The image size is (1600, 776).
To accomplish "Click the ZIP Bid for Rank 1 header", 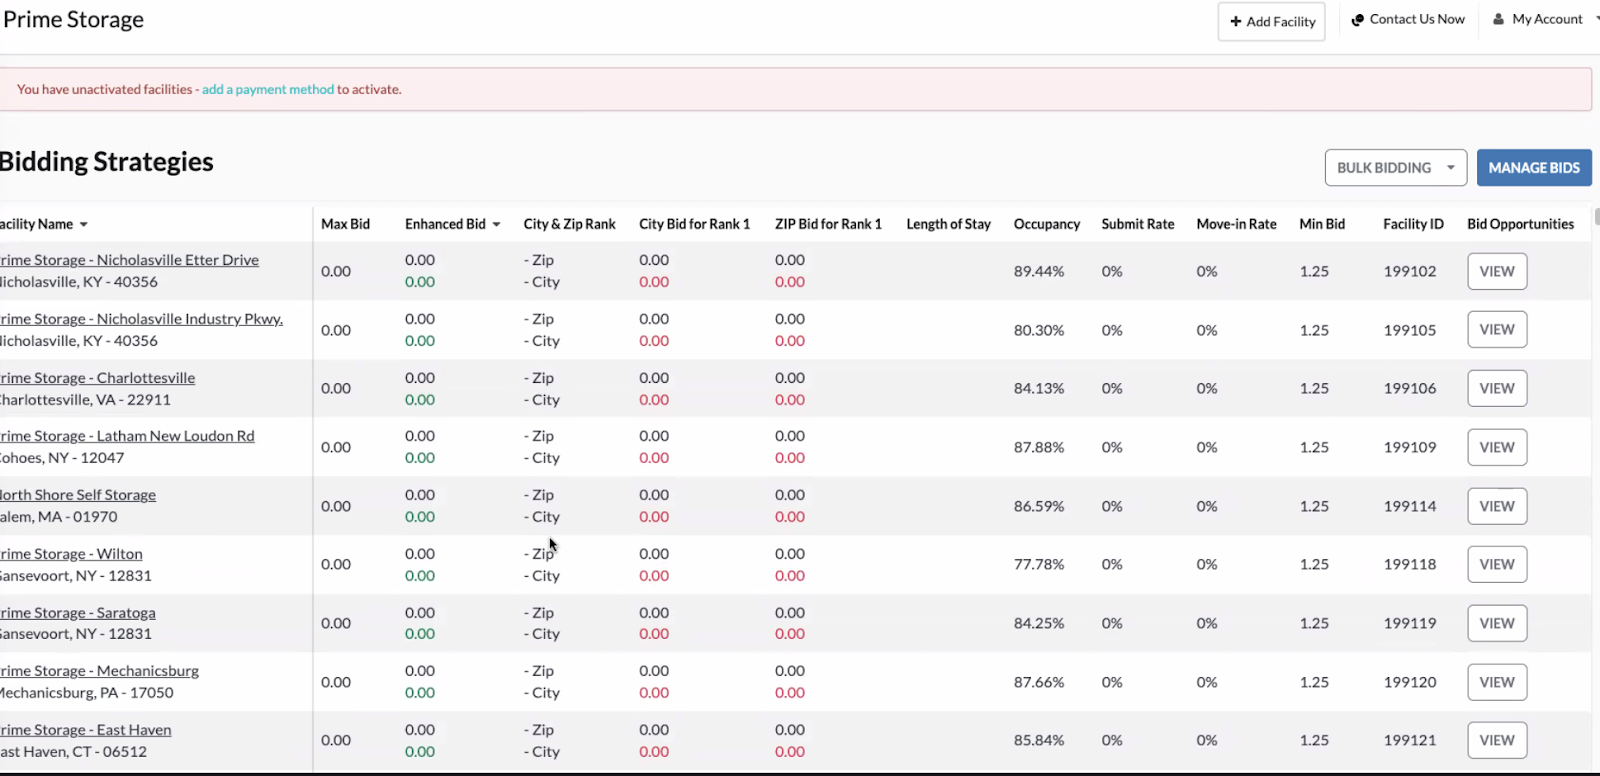I will [x=828, y=224].
